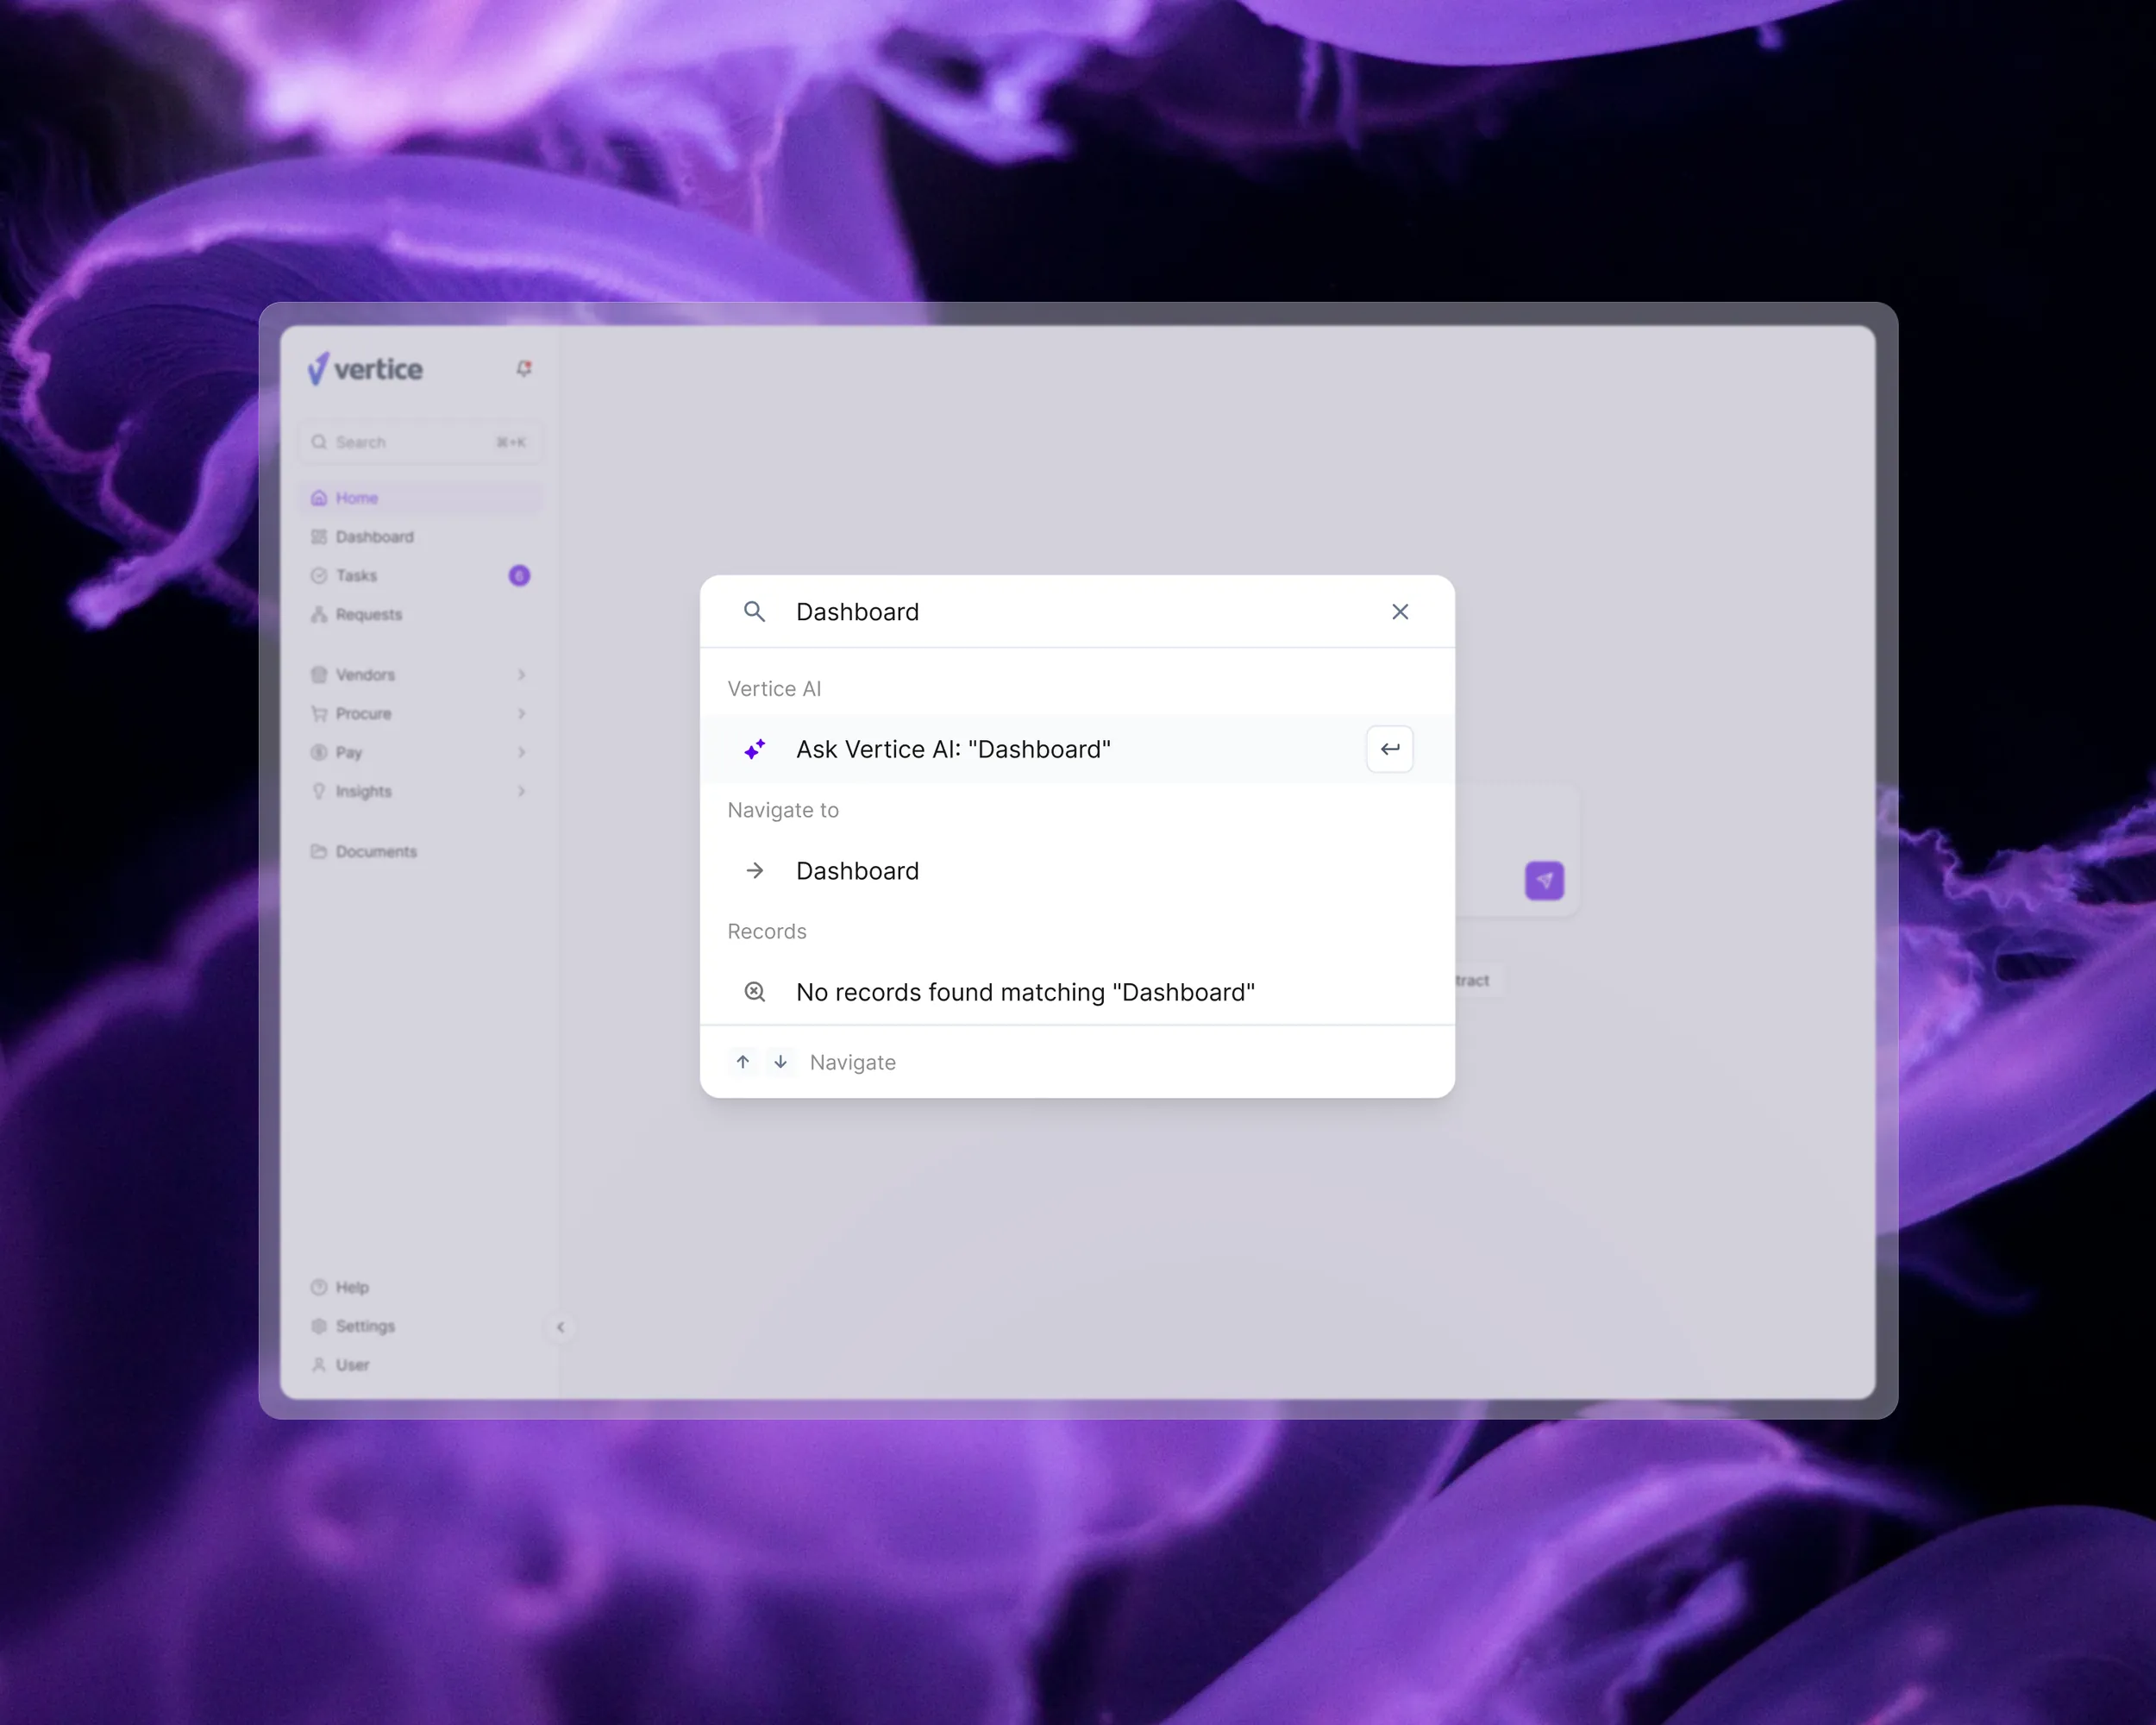Click the User profile icon

(x=319, y=1365)
